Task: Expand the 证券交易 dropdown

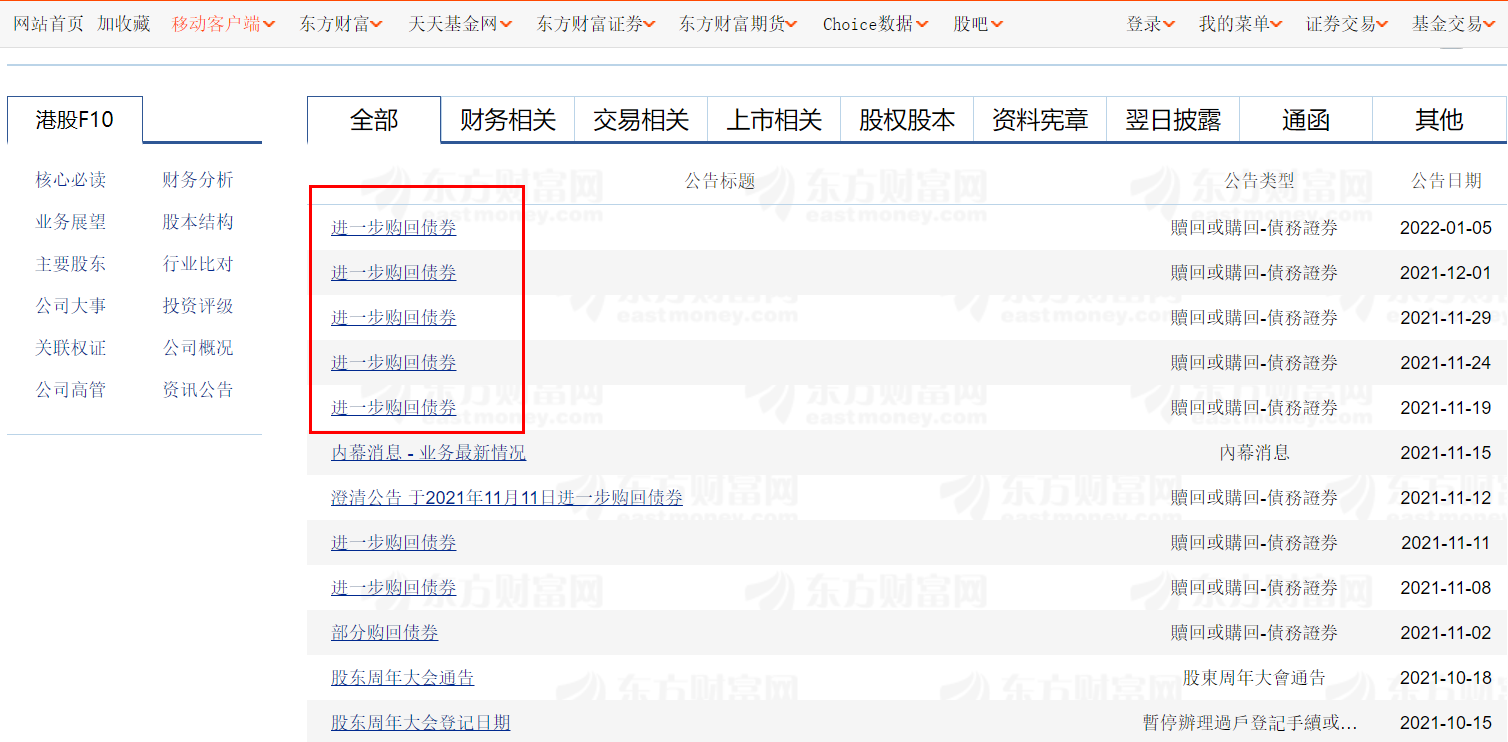Action: pos(1347,24)
